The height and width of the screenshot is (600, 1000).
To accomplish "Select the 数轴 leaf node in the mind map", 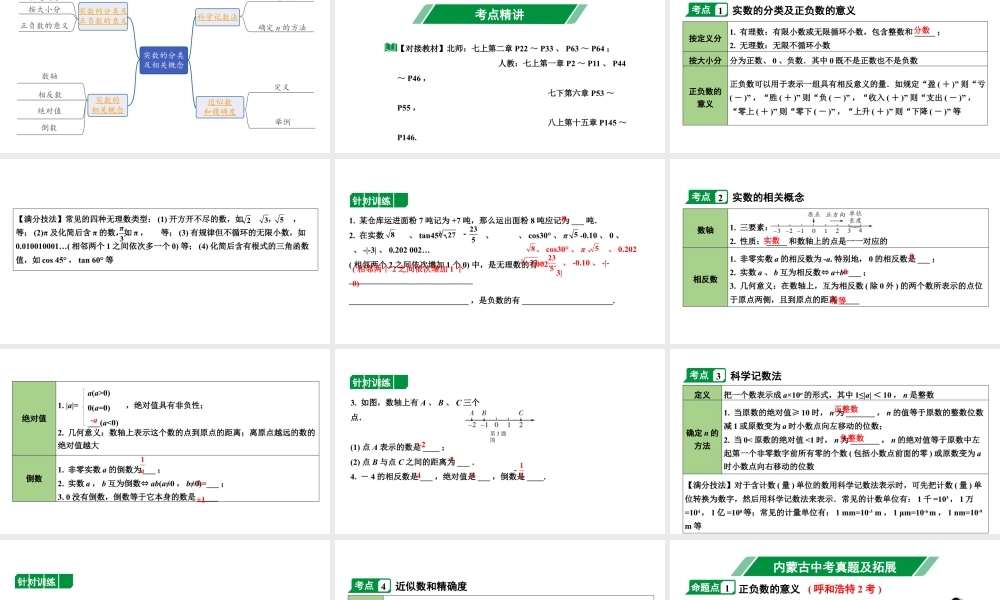I will coord(48,74).
